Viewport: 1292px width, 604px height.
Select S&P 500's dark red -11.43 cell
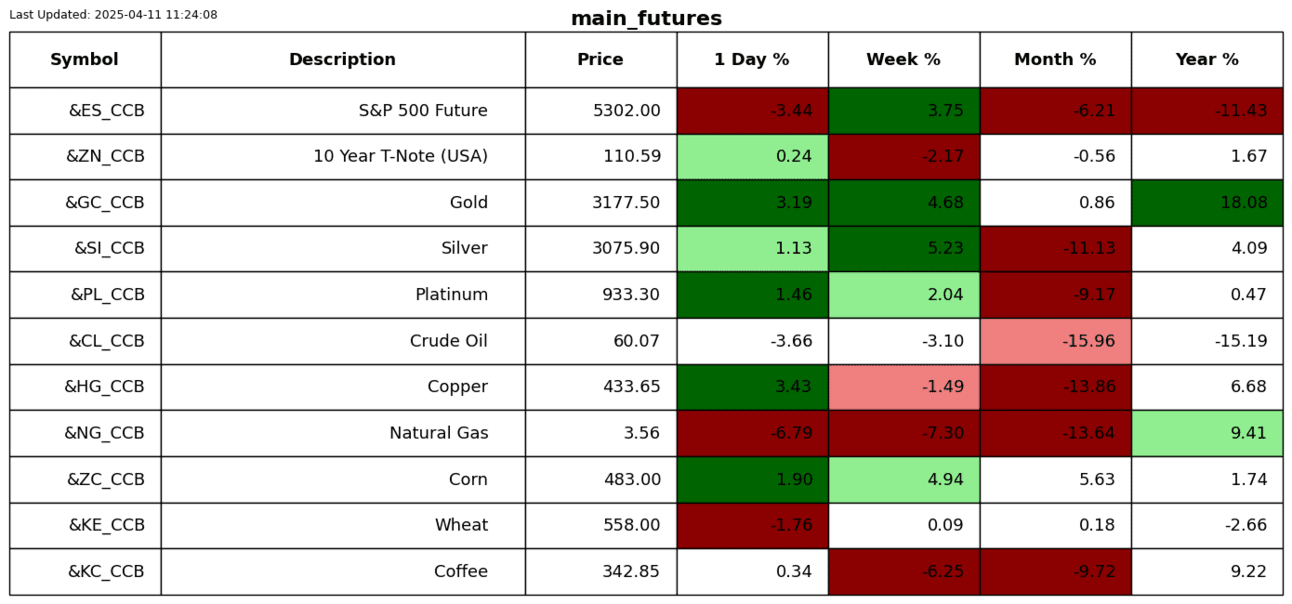1207,111
